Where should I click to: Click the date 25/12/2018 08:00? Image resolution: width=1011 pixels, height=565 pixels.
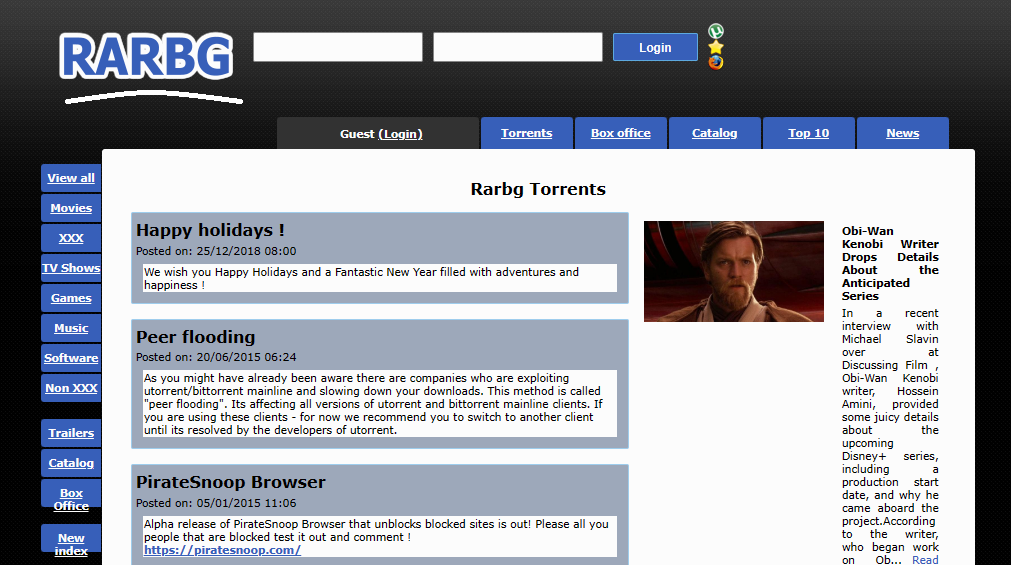click(246, 251)
